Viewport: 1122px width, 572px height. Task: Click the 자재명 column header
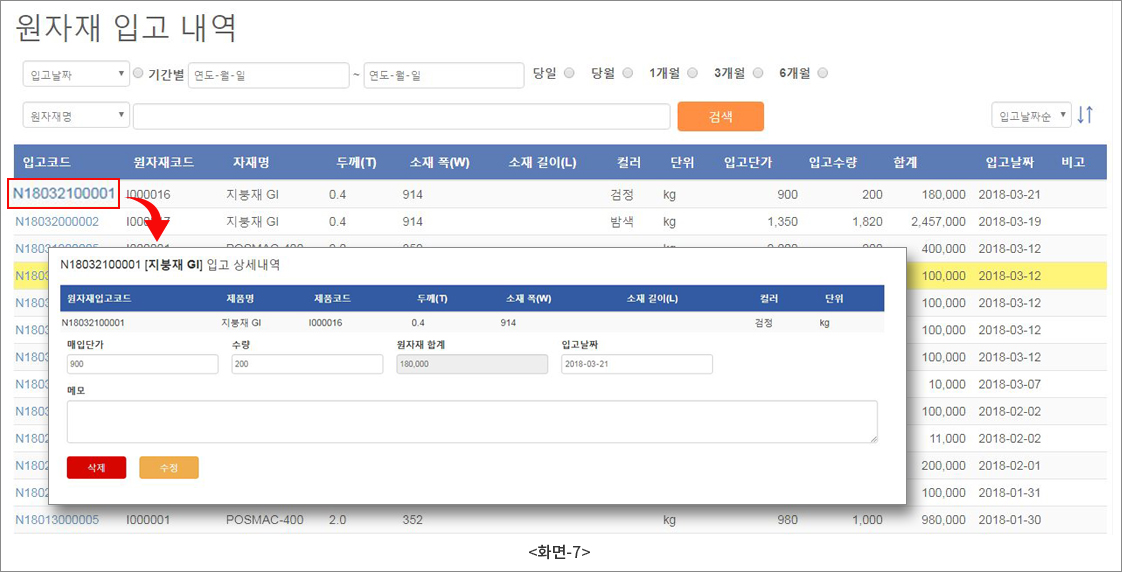[x=250, y=163]
